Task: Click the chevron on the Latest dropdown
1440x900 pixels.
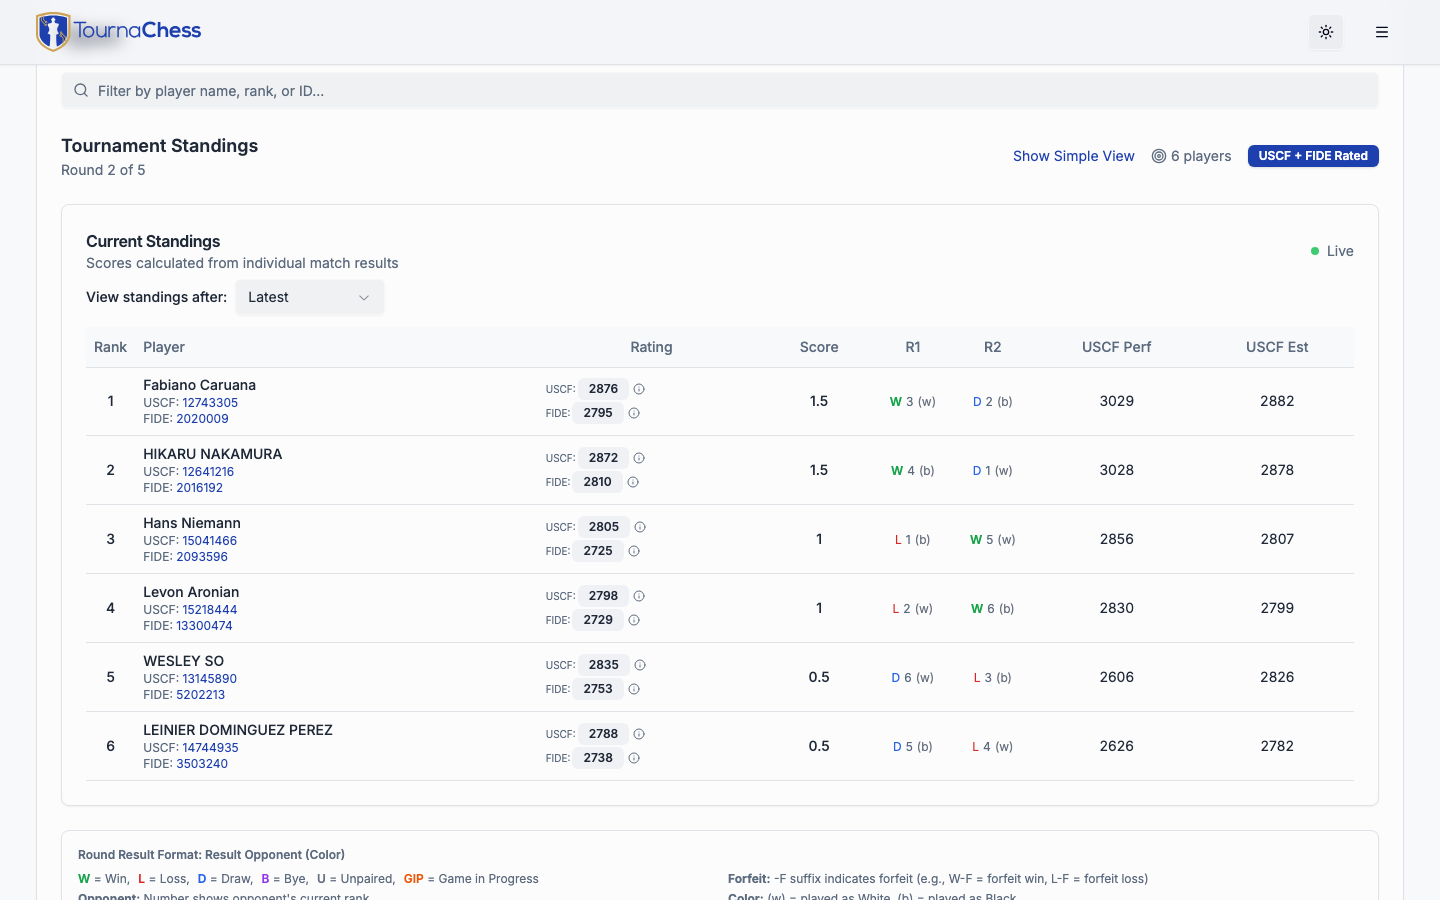Action: pos(364,298)
